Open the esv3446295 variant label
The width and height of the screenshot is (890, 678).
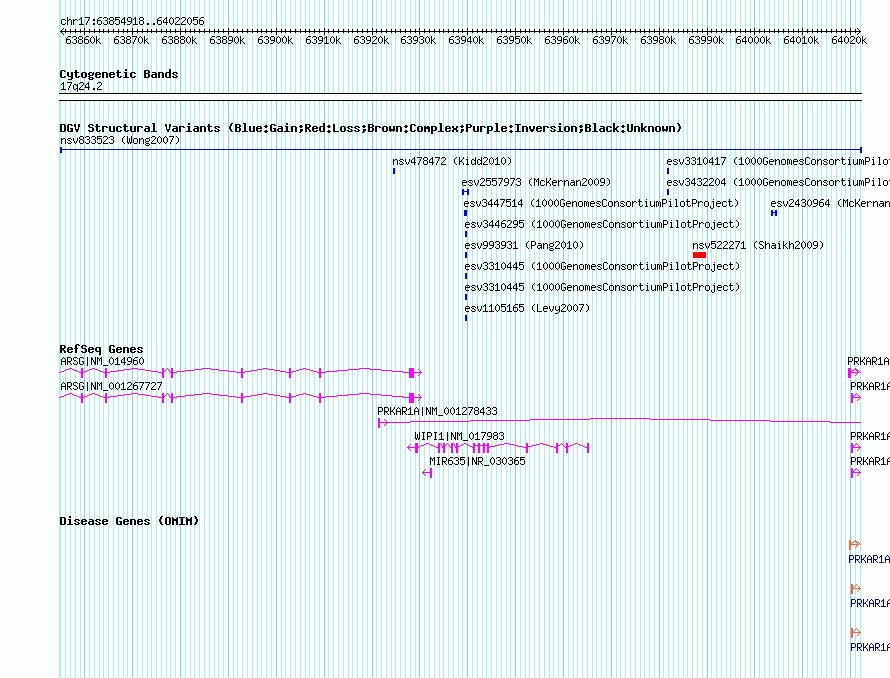[602, 224]
